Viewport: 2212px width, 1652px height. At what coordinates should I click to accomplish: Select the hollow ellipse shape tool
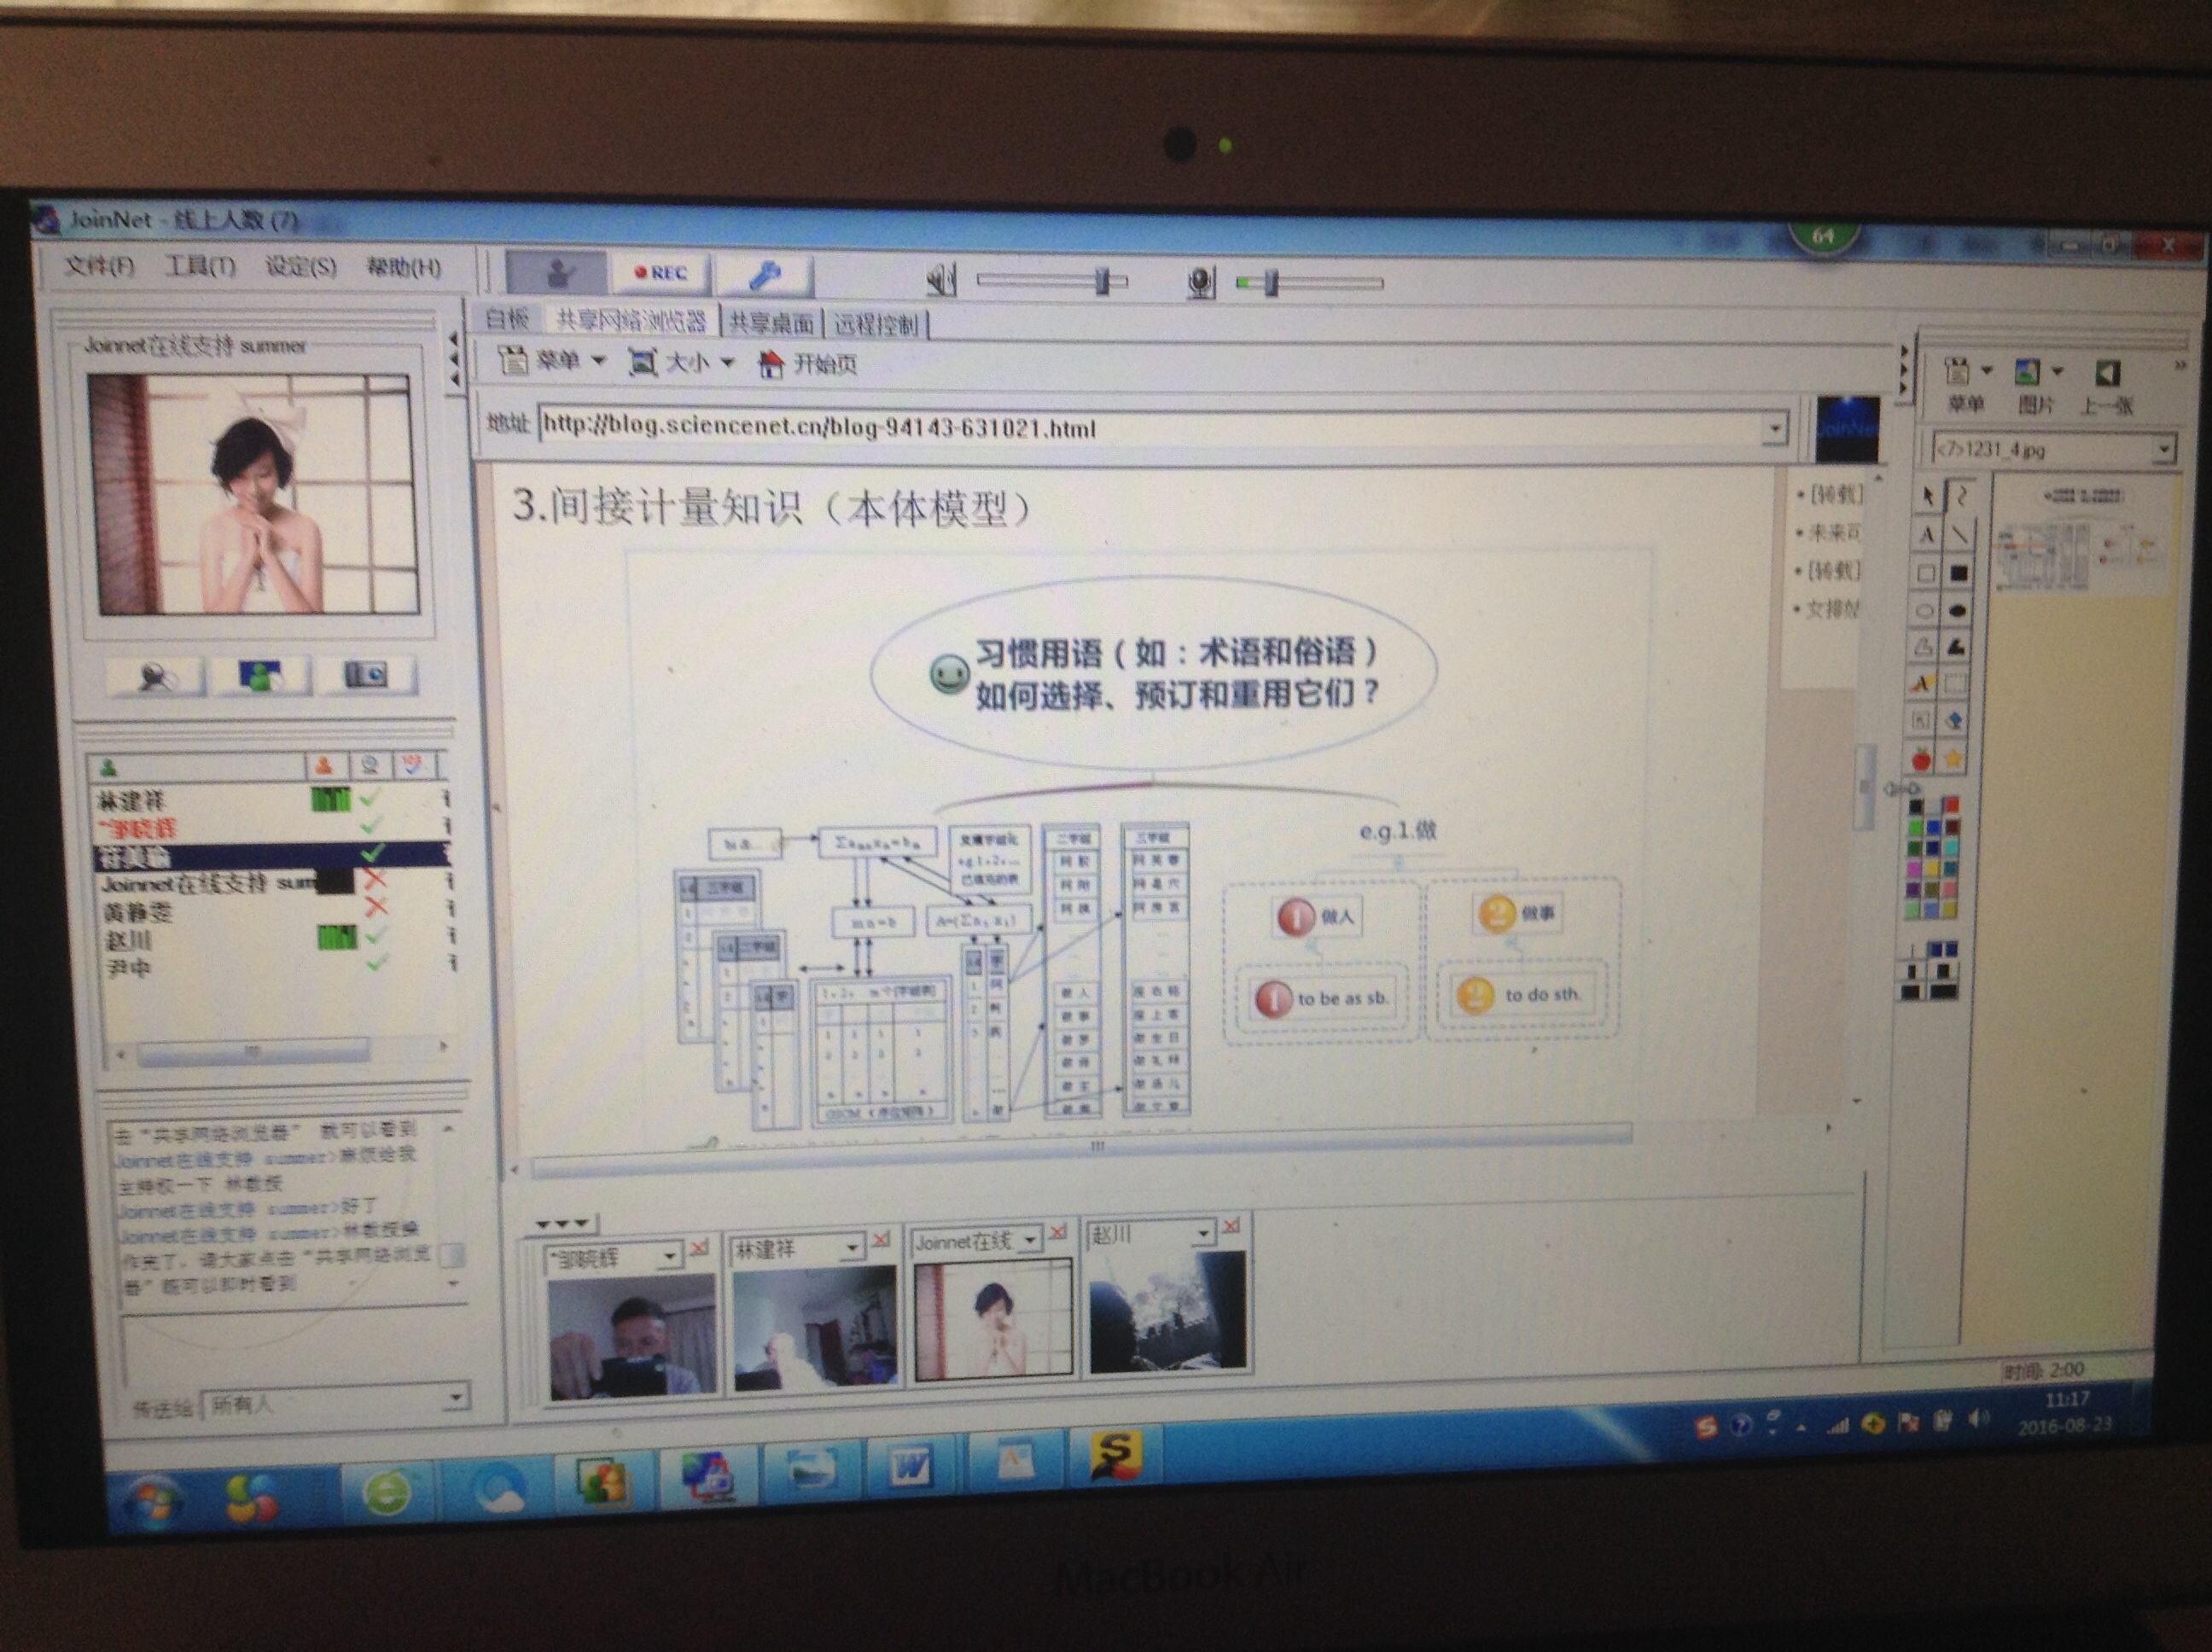(1925, 610)
